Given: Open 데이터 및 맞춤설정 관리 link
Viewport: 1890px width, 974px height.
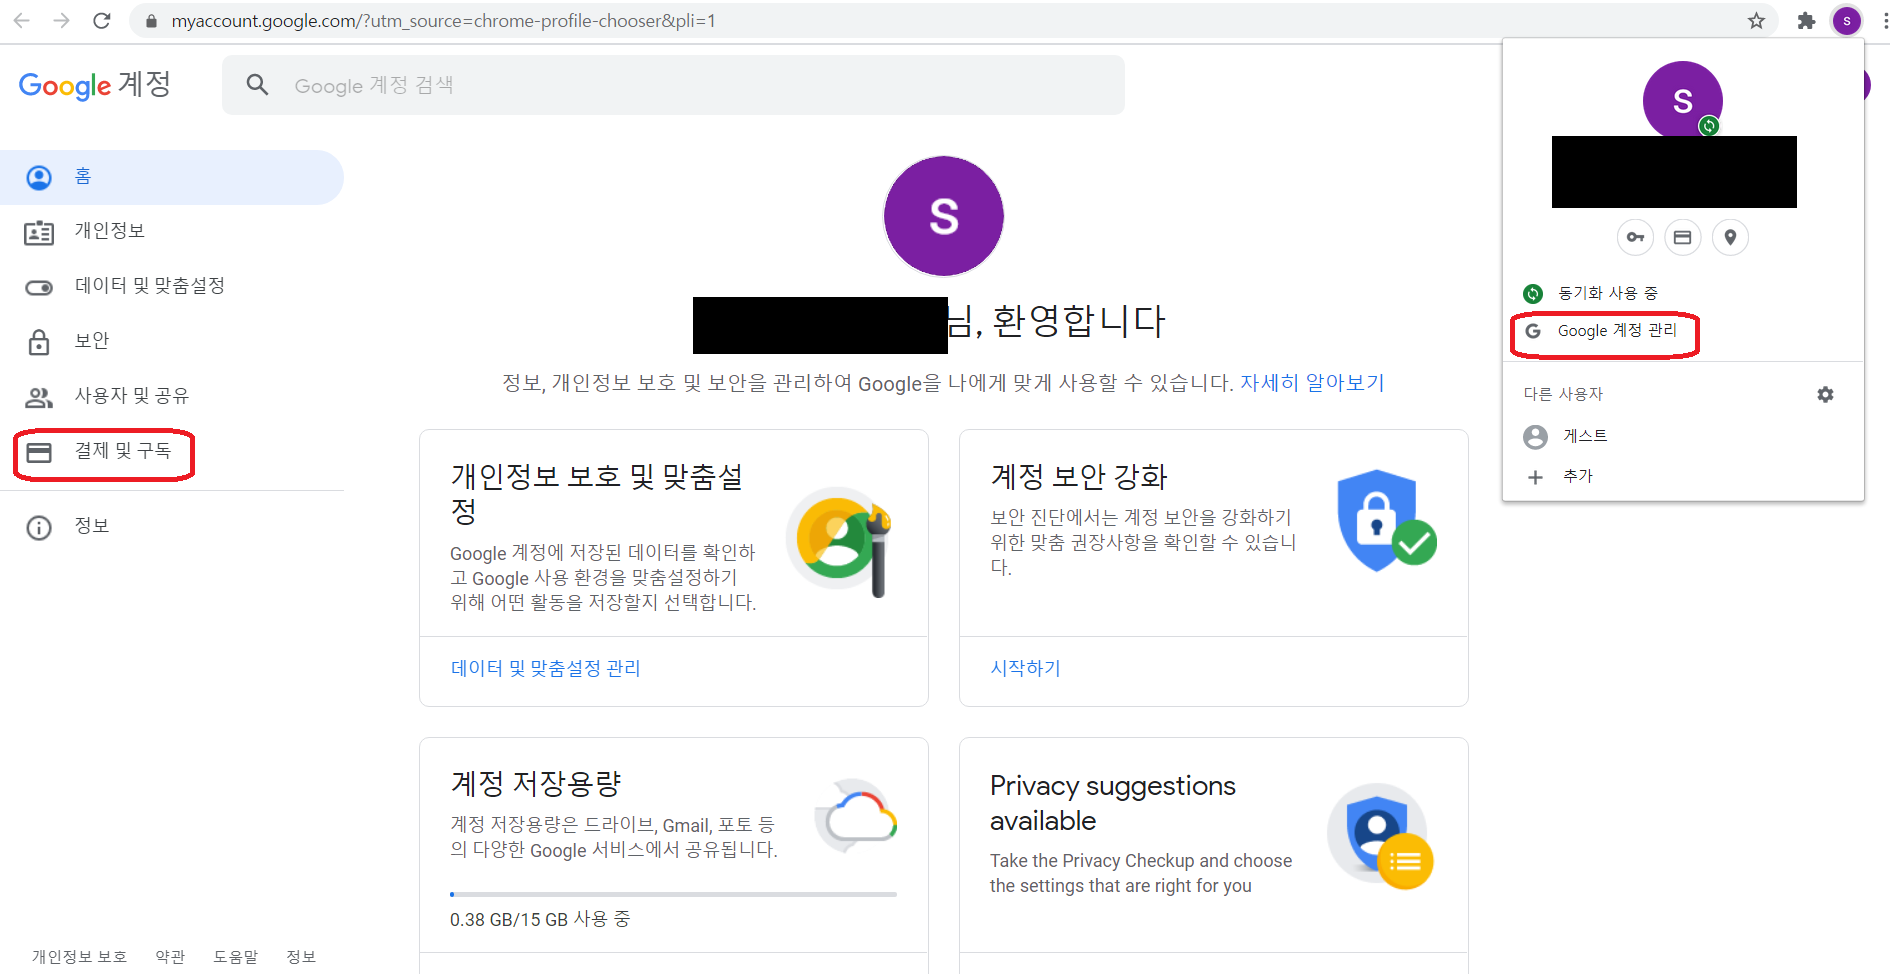Looking at the screenshot, I should coord(546,668).
